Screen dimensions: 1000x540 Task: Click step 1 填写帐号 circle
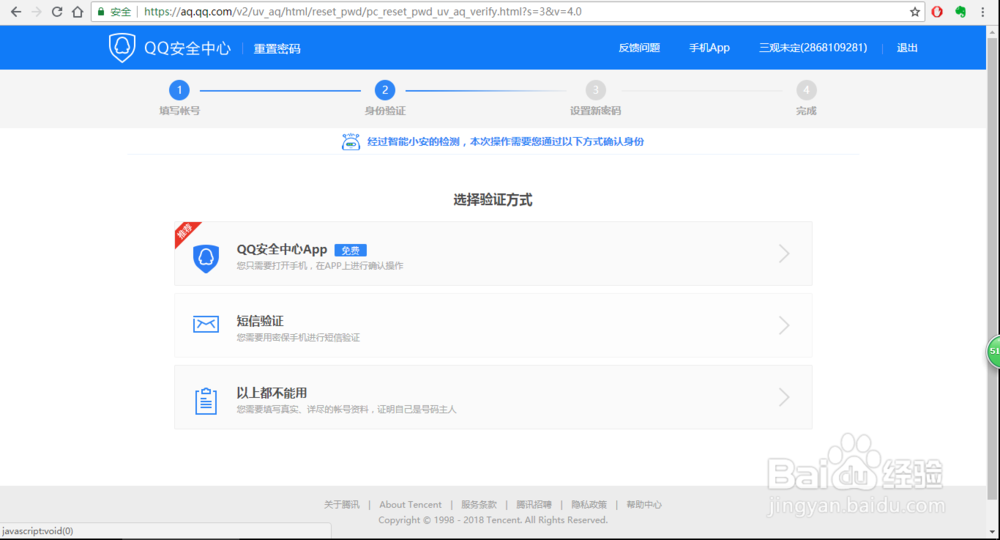(x=179, y=90)
